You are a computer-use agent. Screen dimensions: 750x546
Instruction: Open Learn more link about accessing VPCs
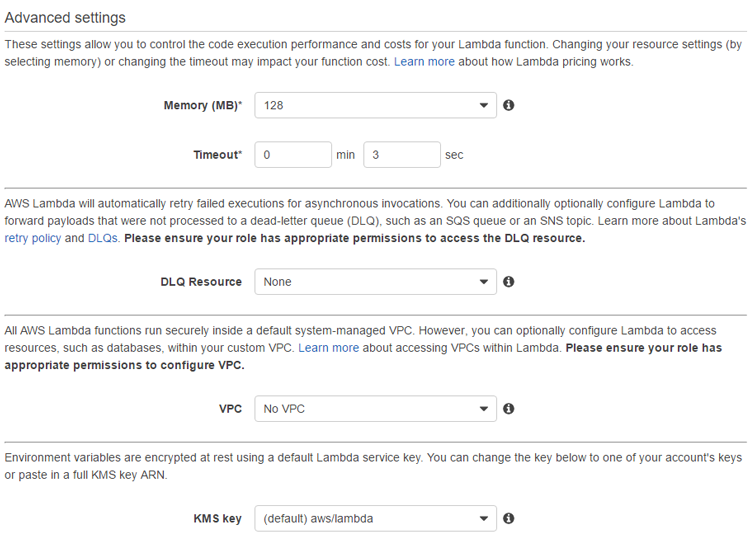[328, 348]
